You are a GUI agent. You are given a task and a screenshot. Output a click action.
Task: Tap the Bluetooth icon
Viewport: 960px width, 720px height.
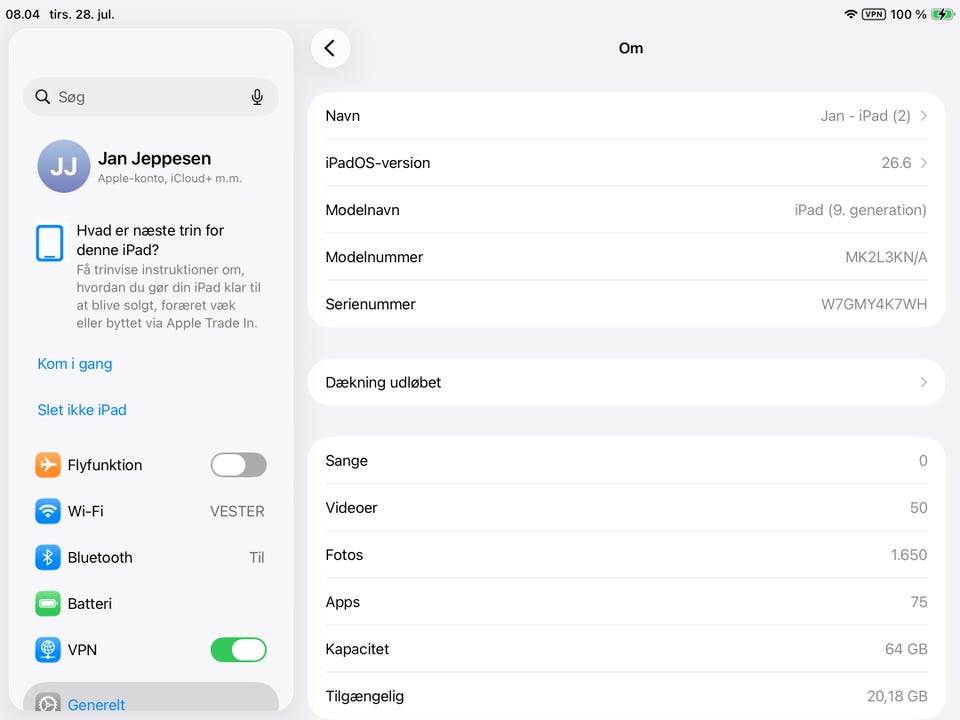coord(48,557)
